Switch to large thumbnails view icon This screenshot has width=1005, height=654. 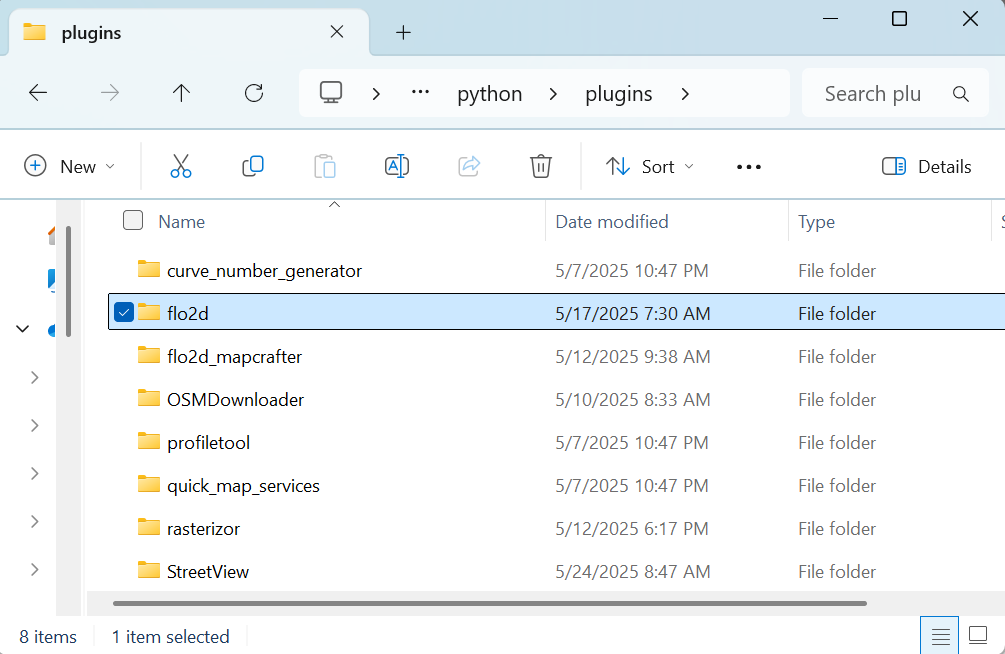pyautogui.click(x=977, y=635)
